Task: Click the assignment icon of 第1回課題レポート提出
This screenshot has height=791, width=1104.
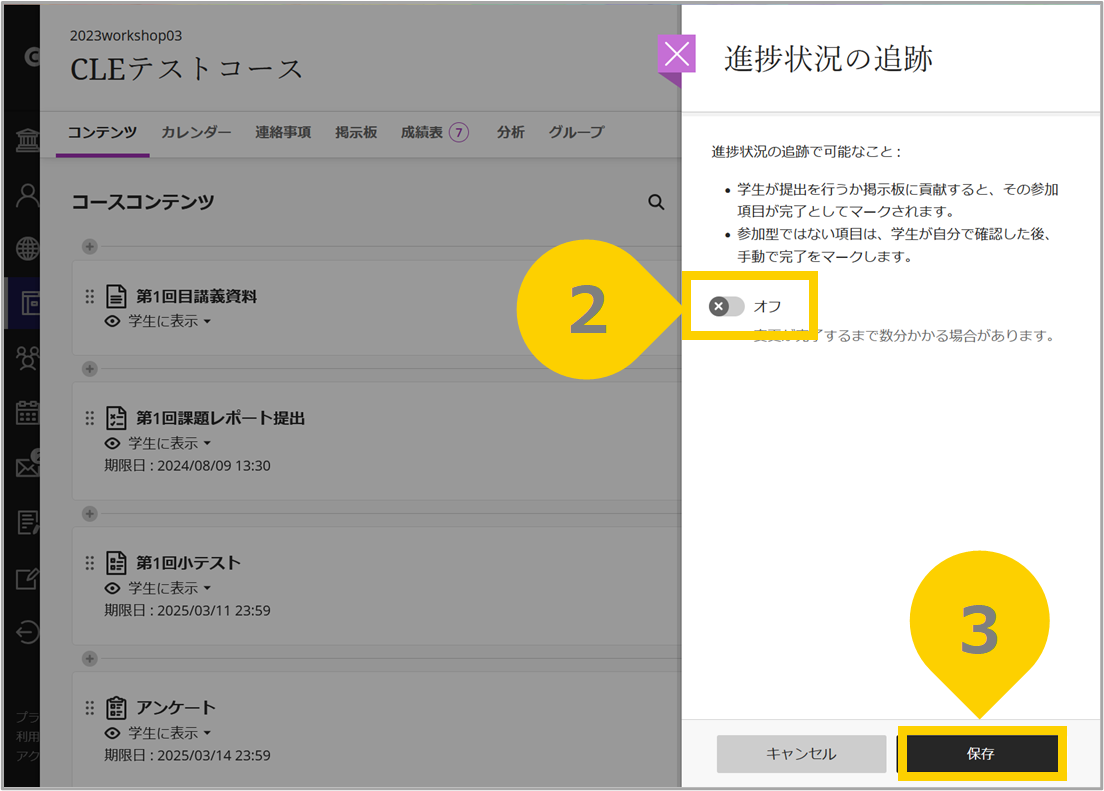Action: 116,418
